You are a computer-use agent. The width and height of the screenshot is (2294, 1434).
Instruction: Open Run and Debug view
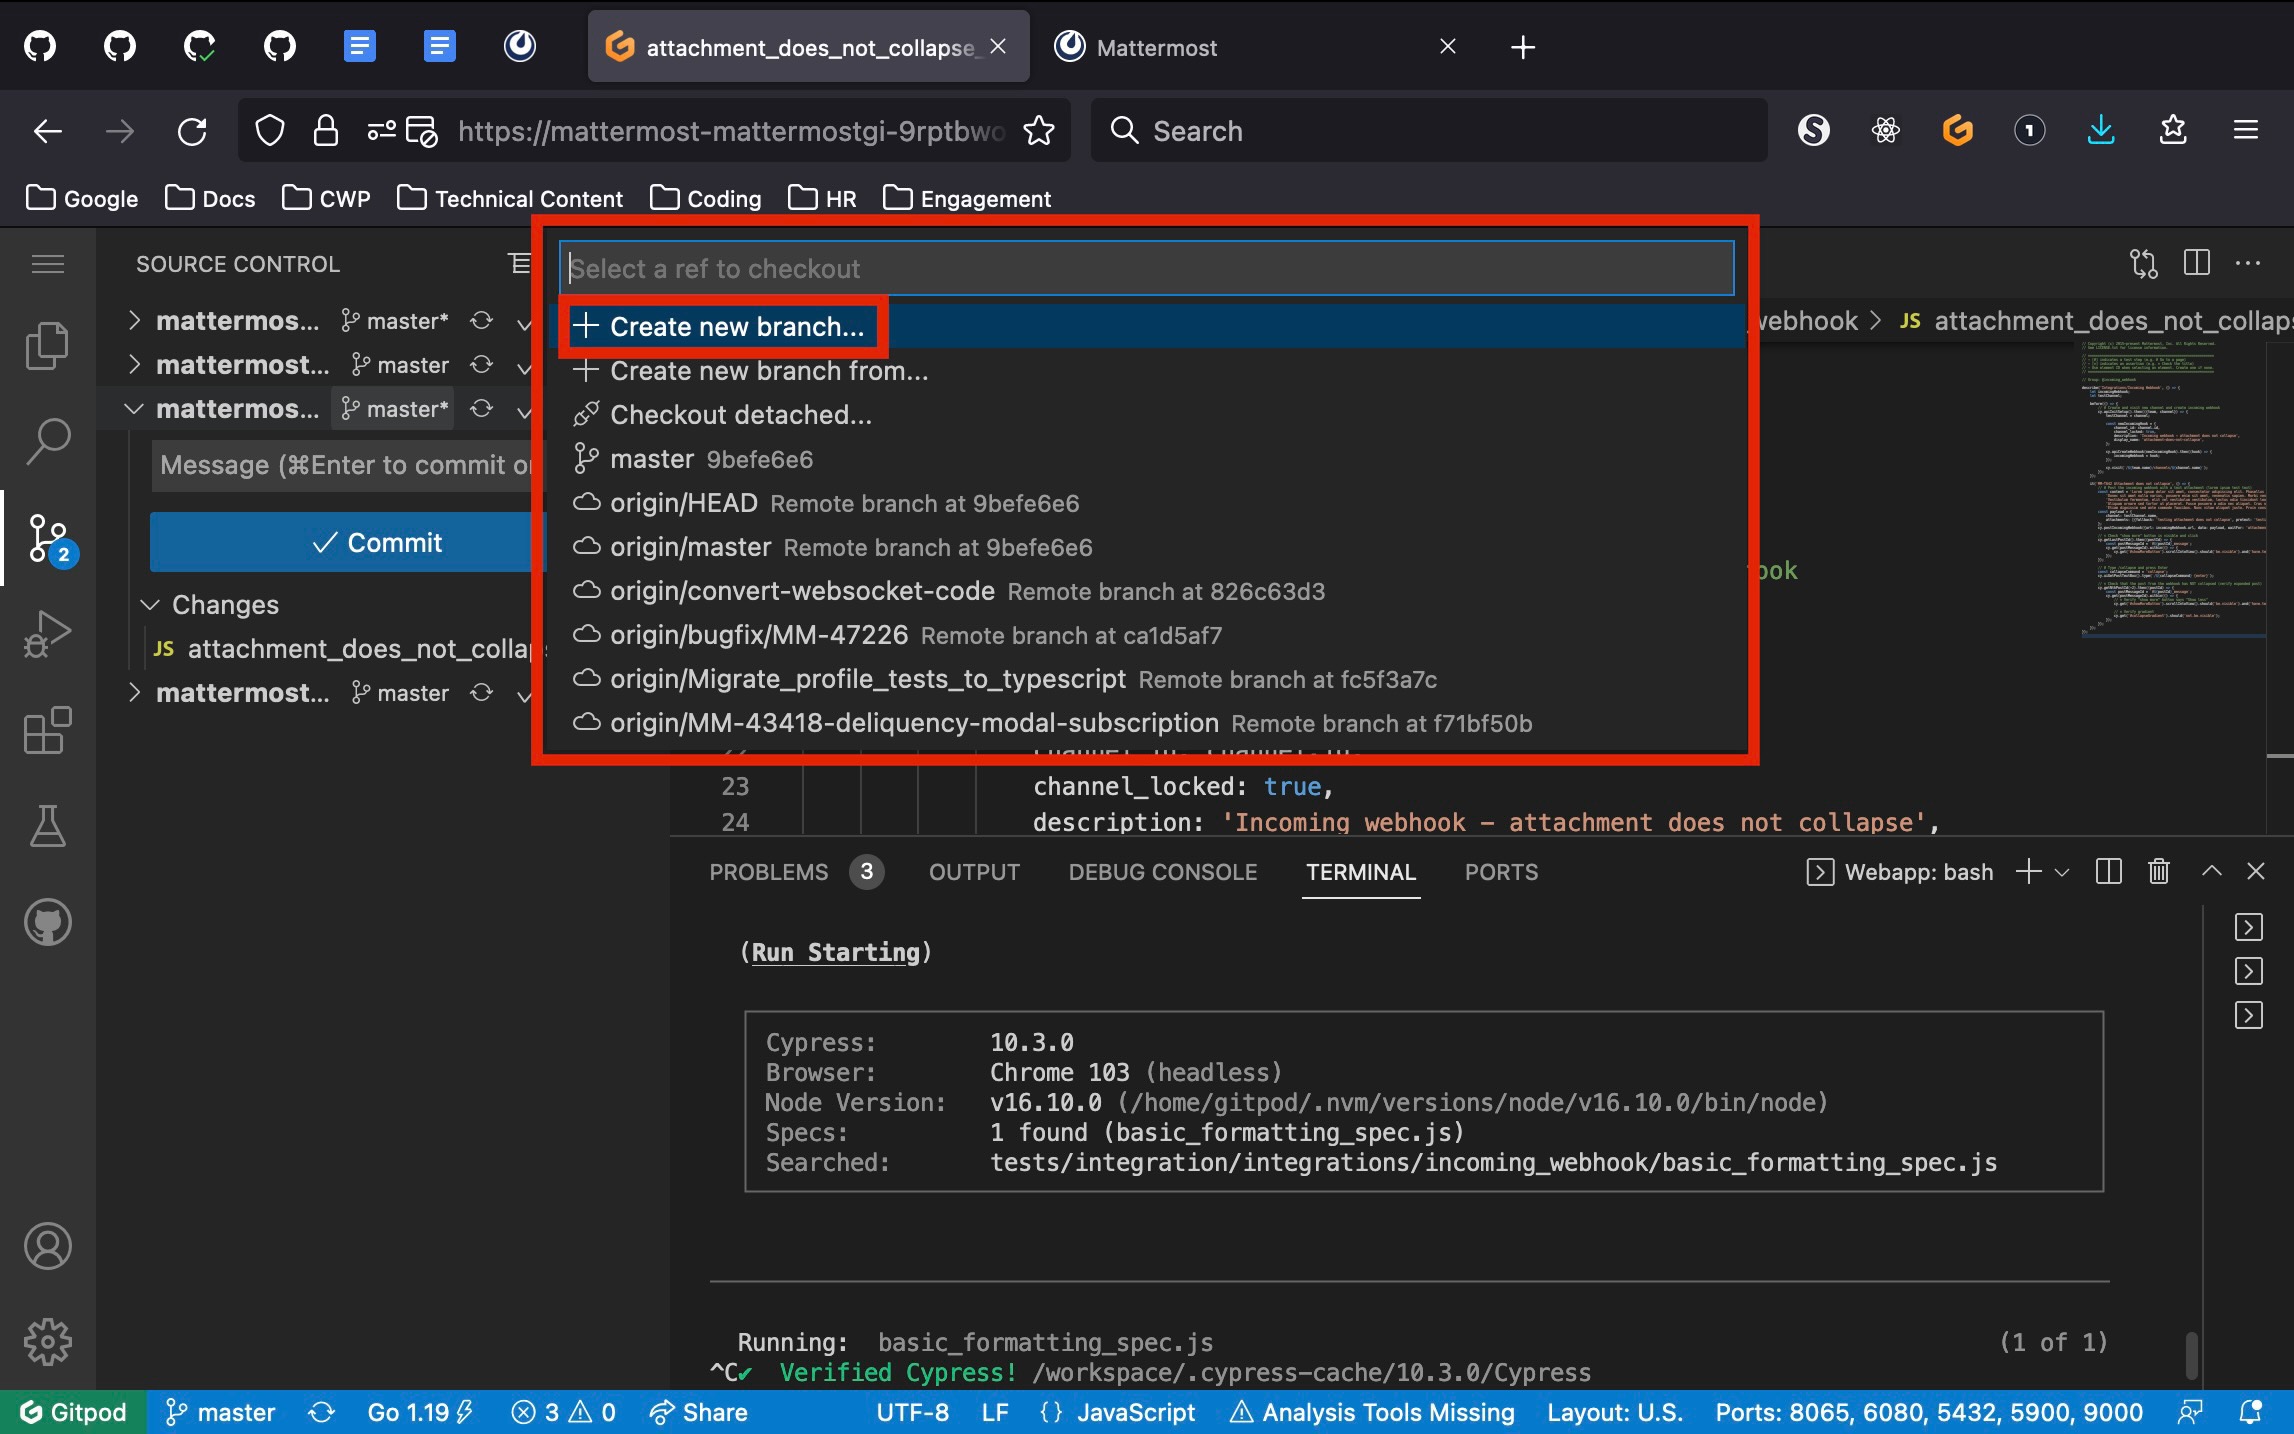click(x=47, y=634)
